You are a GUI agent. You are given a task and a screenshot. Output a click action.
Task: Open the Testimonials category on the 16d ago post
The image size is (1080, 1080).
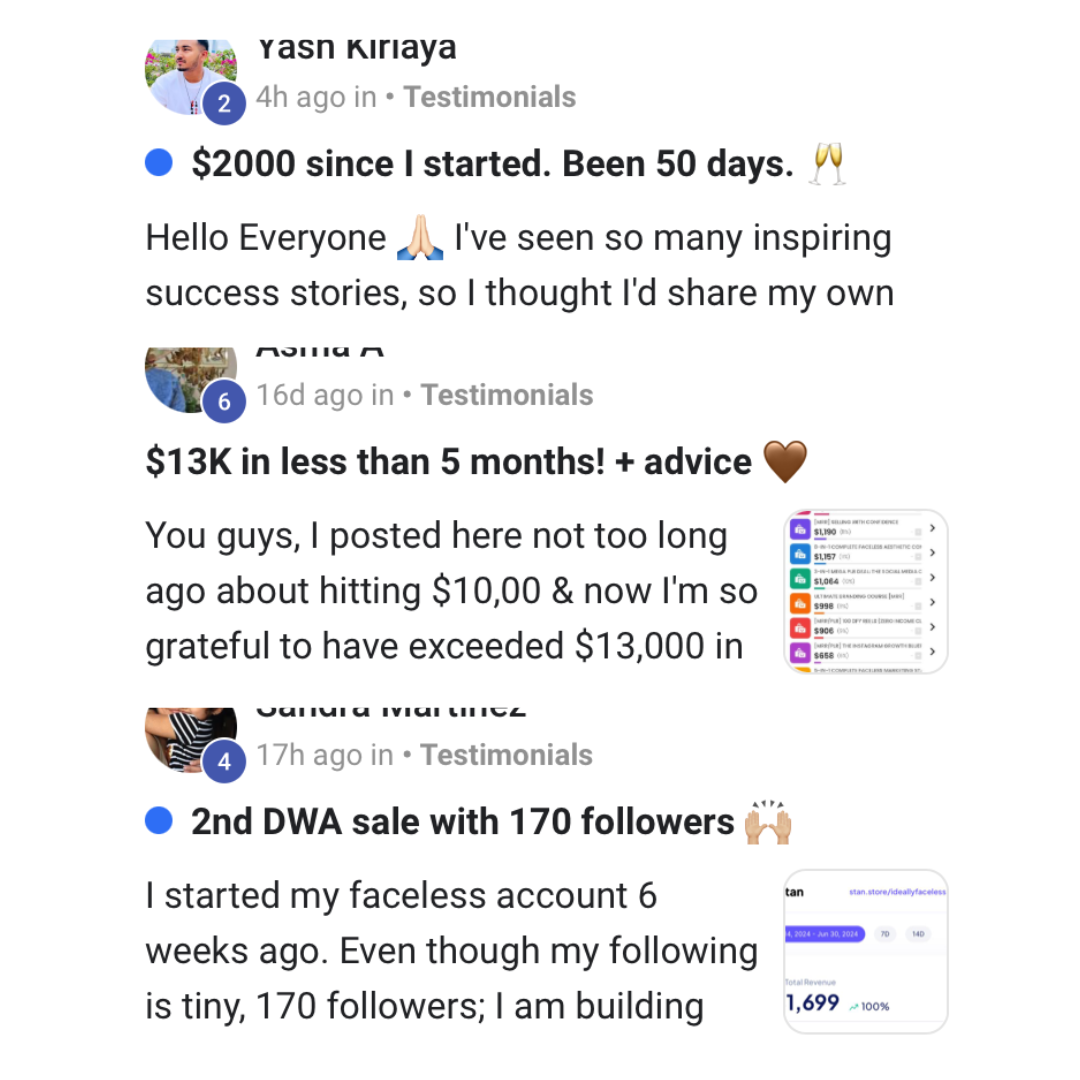(x=507, y=395)
